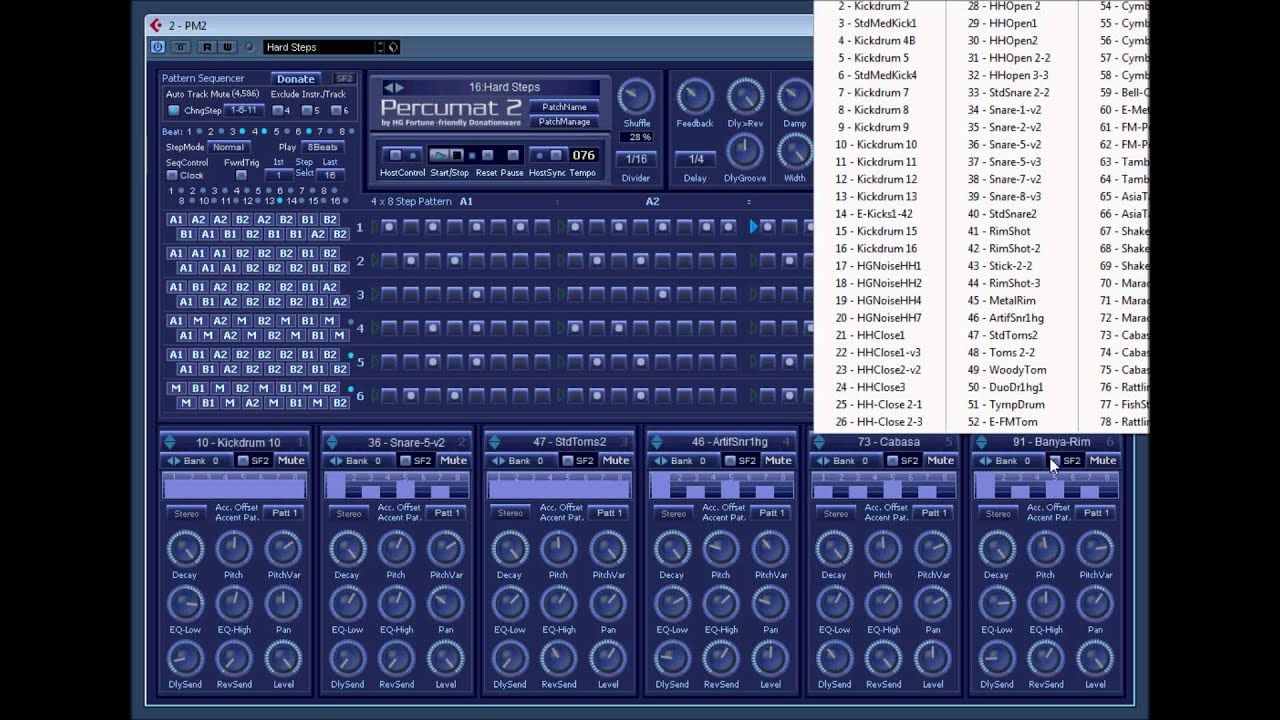This screenshot has height=720, width=1280.
Task: Click the accent pattern bar on Cabasa channel
Action: (883, 485)
